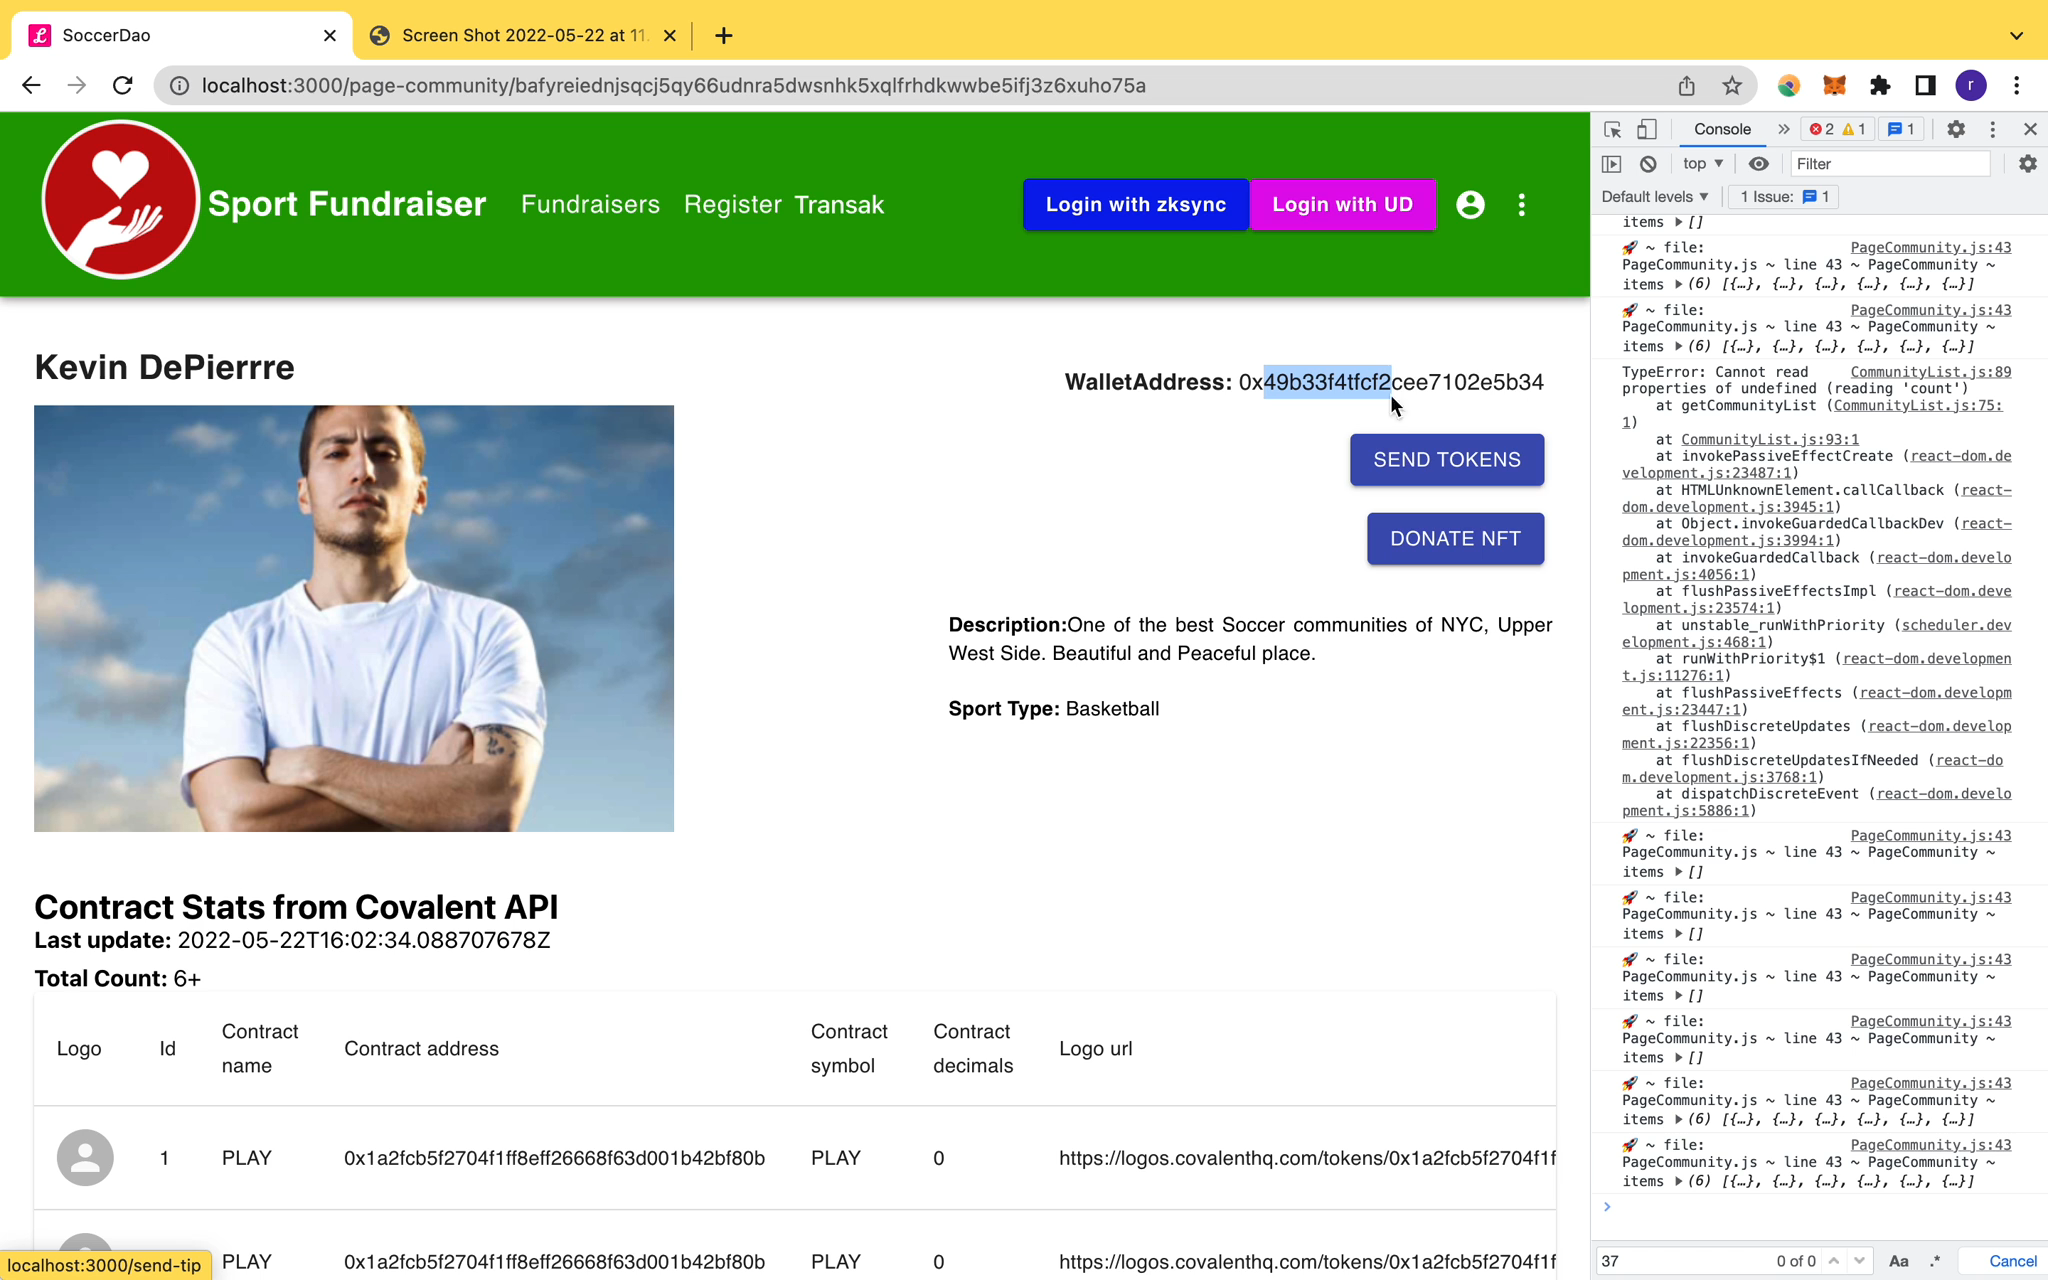Screen dimensions: 2048x1280
Task: Open the Transak nav link
Action: click(x=839, y=205)
